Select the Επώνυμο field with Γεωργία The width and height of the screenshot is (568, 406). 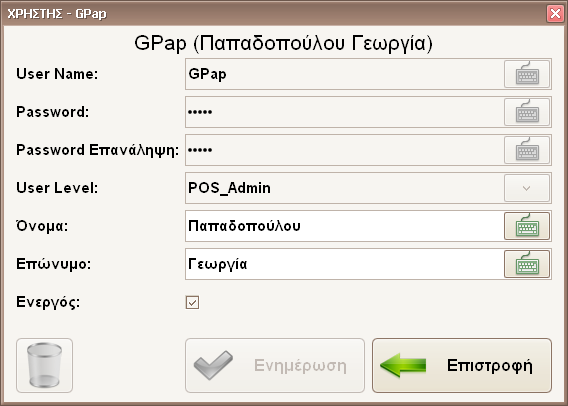coord(344,264)
